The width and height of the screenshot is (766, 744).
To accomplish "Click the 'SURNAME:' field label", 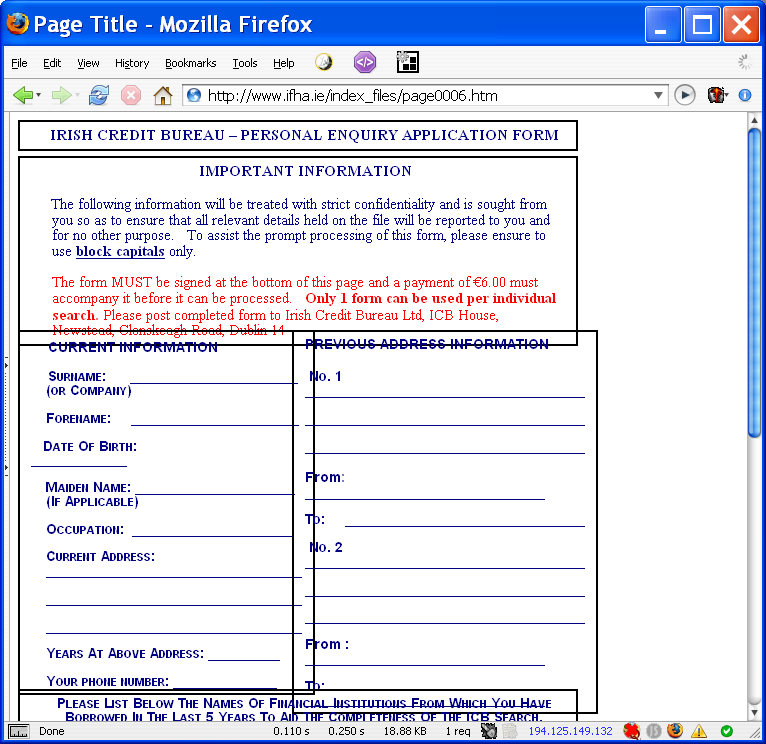I will (77, 377).
